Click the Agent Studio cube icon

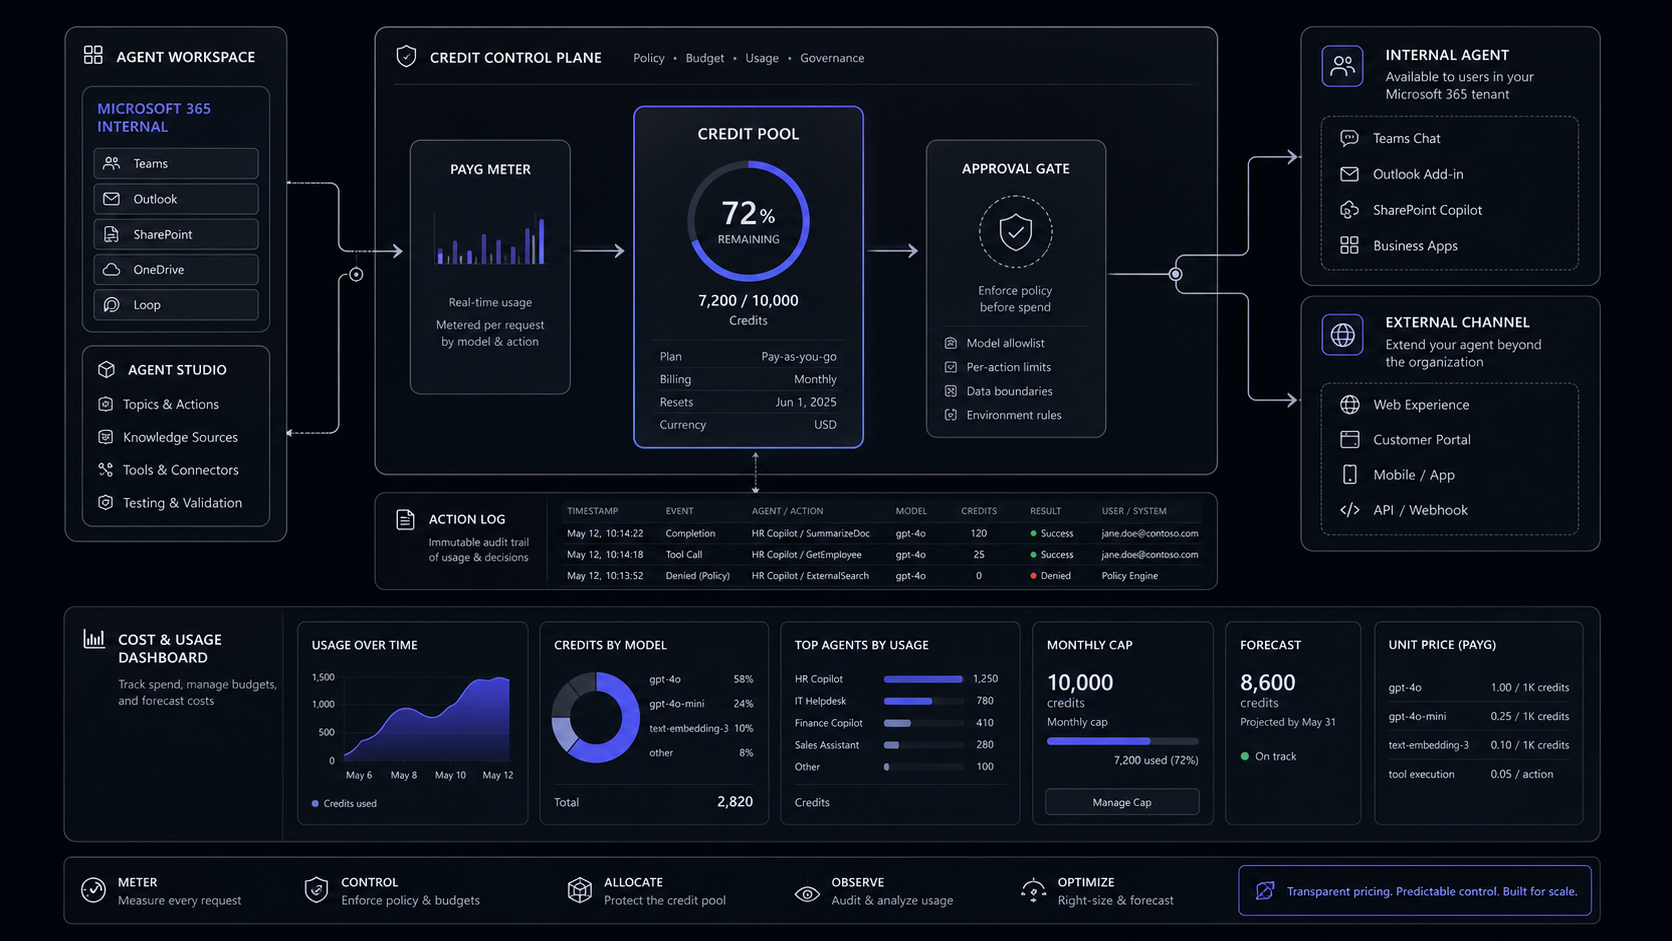pos(106,369)
